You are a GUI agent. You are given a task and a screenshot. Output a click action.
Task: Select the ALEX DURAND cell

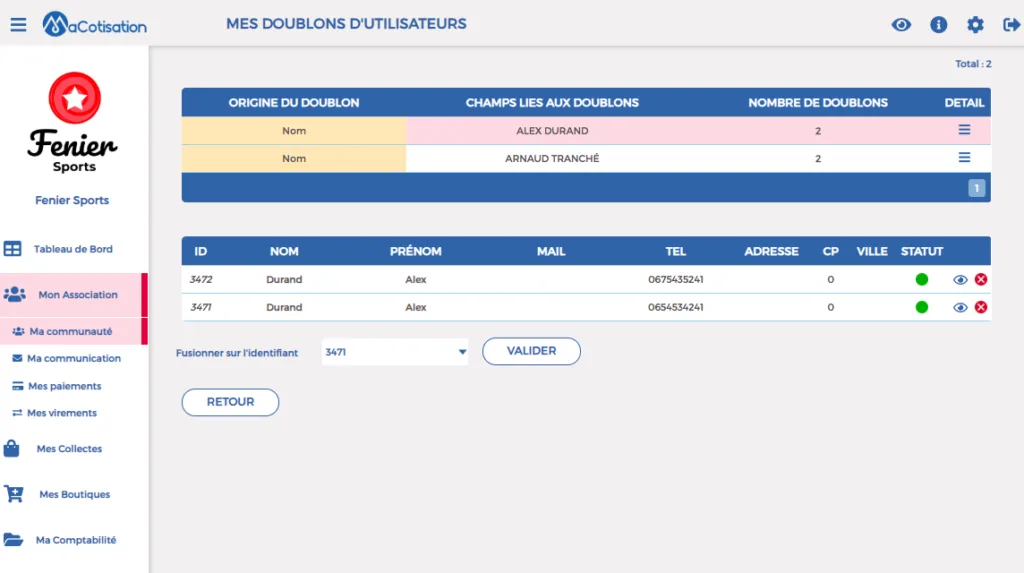click(552, 131)
